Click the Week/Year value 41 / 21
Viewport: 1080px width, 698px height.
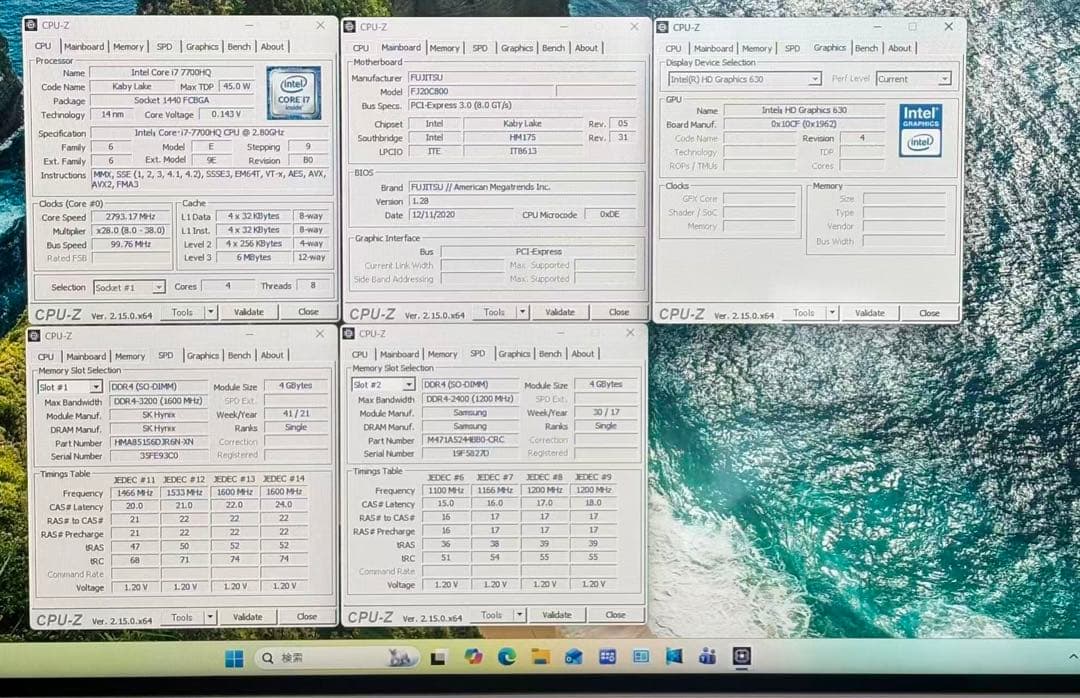coord(295,413)
